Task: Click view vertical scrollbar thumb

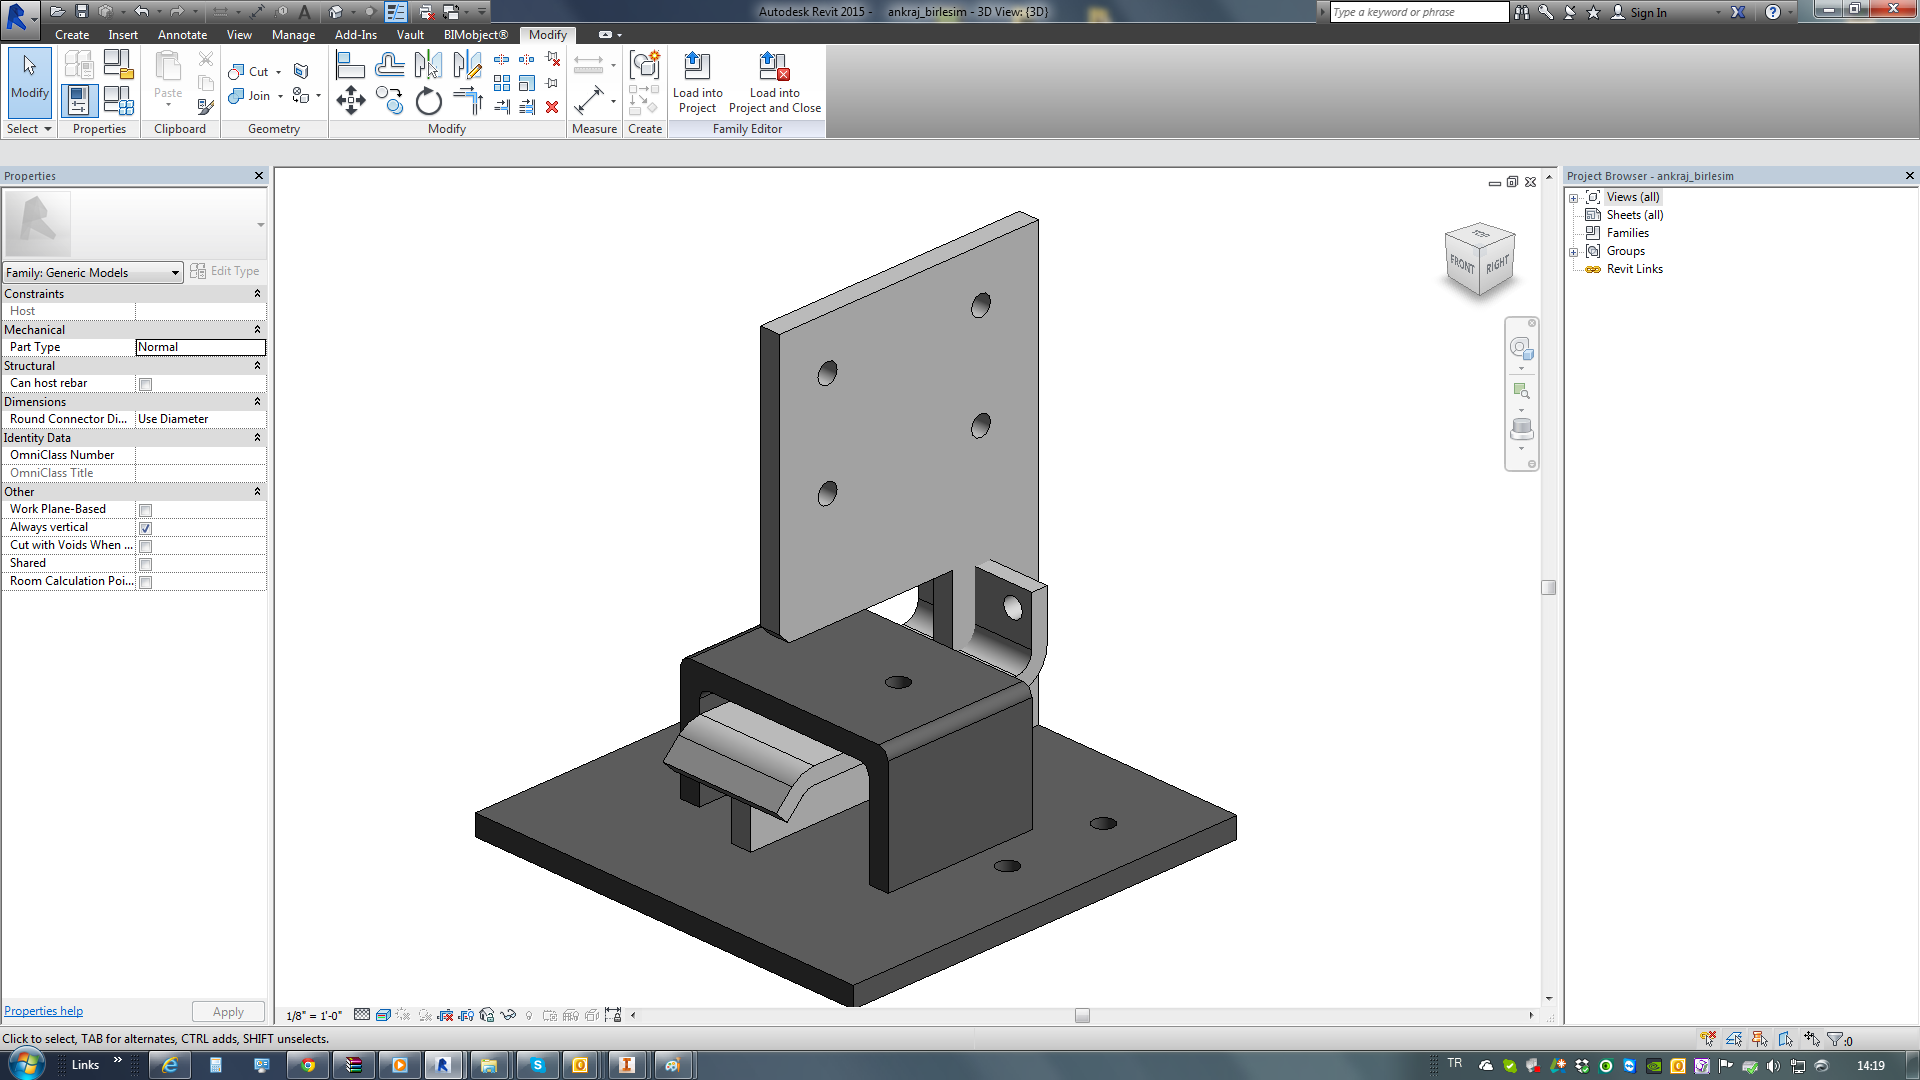Action: (1549, 588)
